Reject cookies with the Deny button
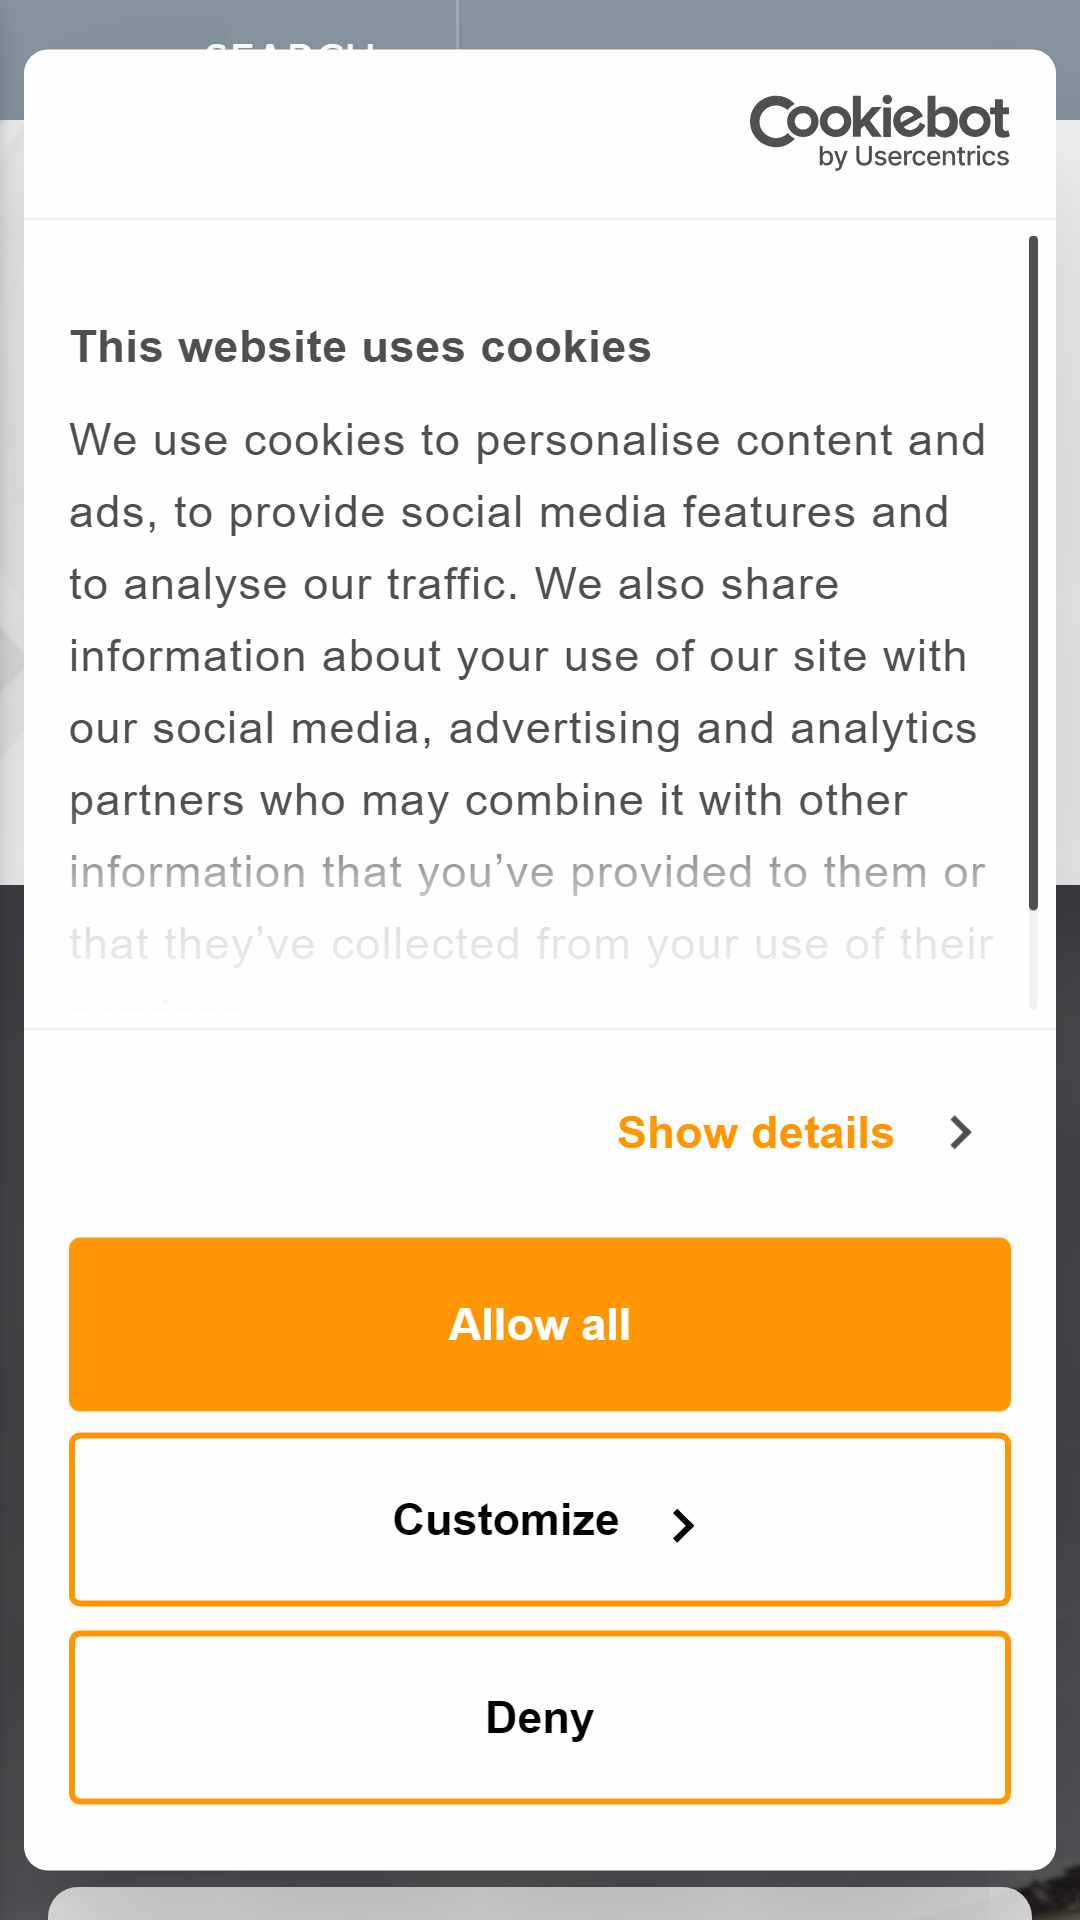1080x1920 pixels. click(x=540, y=1718)
